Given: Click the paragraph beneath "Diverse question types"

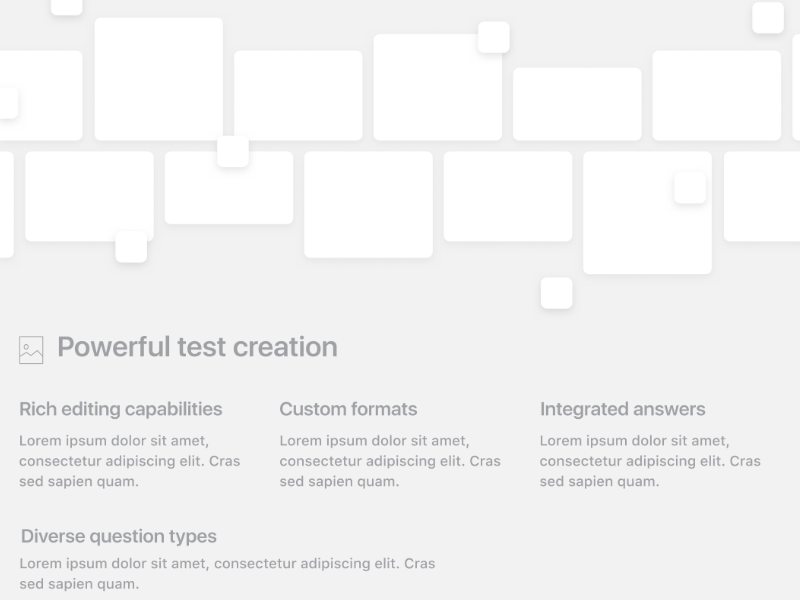Looking at the screenshot, I should [x=227, y=574].
